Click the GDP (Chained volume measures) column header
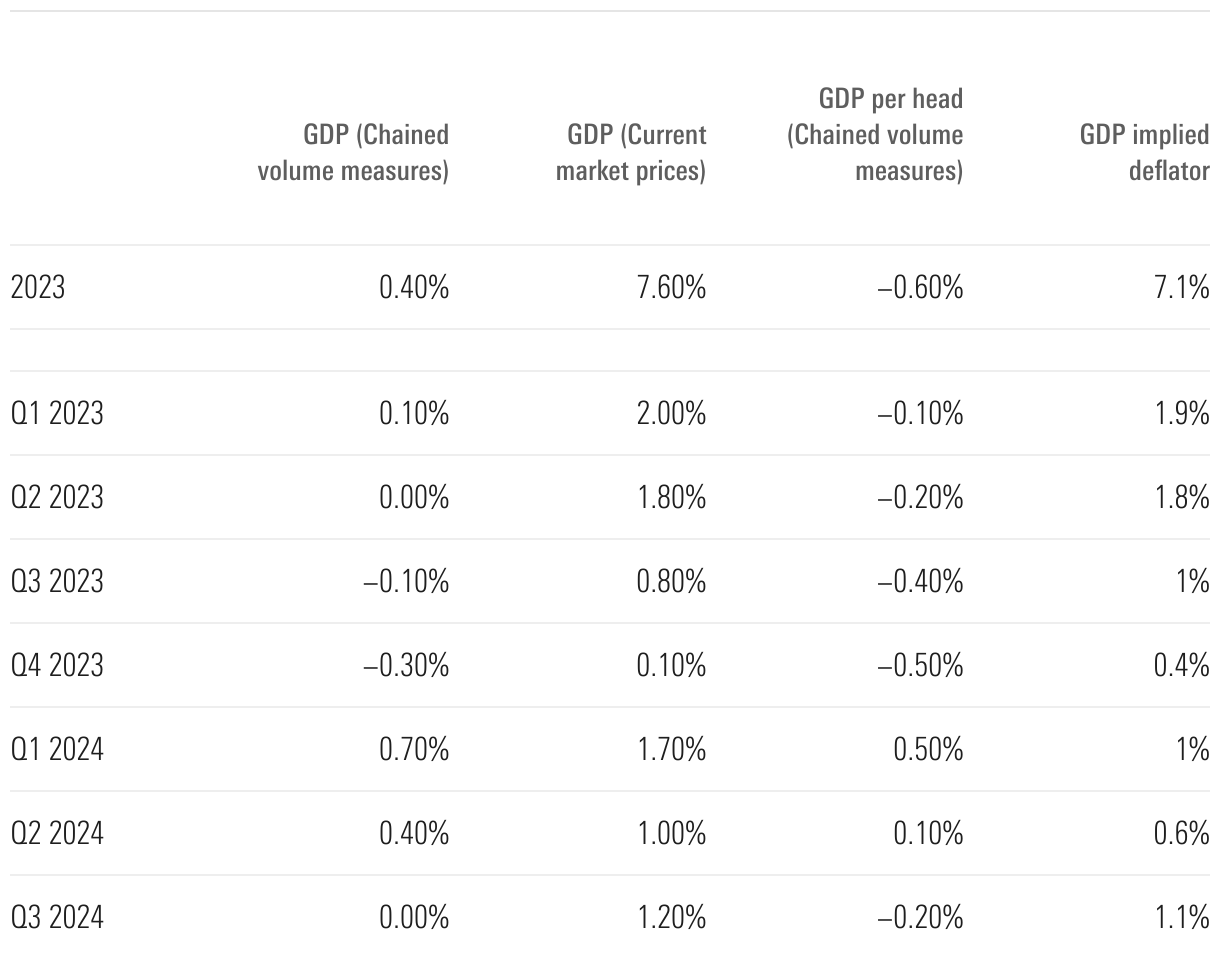 tap(353, 153)
